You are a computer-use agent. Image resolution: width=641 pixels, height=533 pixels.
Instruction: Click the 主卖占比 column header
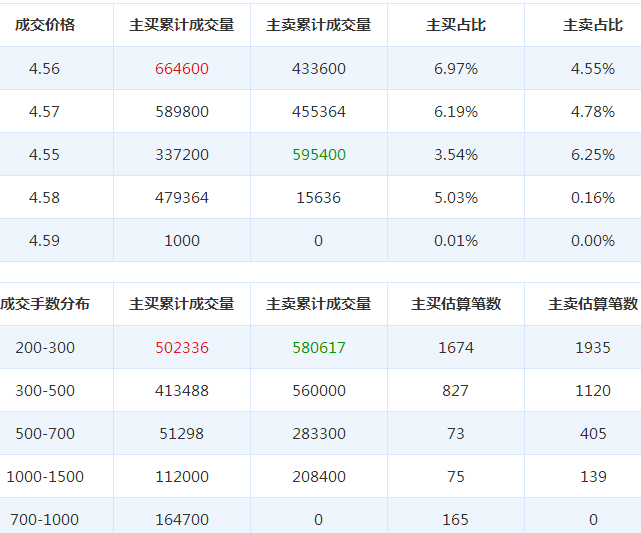click(593, 25)
